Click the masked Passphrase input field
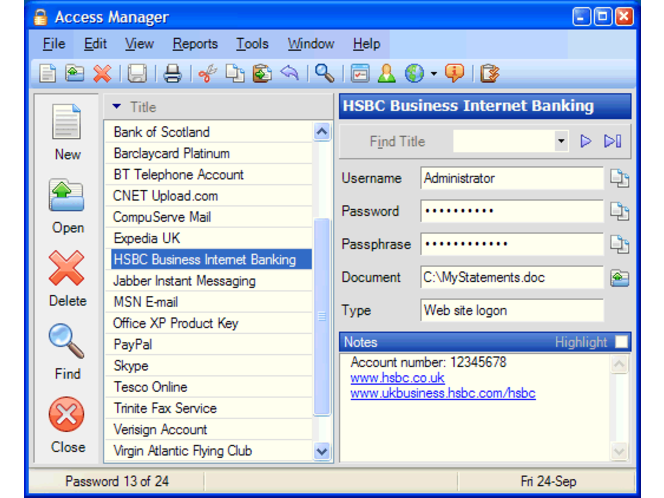The height and width of the screenshot is (498, 664). 512,244
